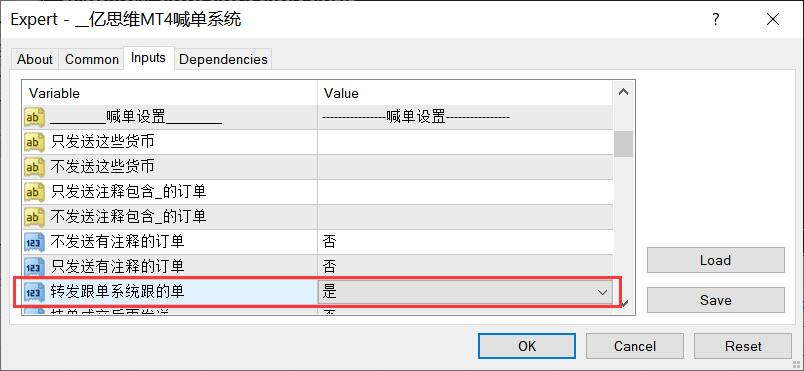Screen dimensions: 804x371
Task: Switch to the About tab
Action: [35, 59]
